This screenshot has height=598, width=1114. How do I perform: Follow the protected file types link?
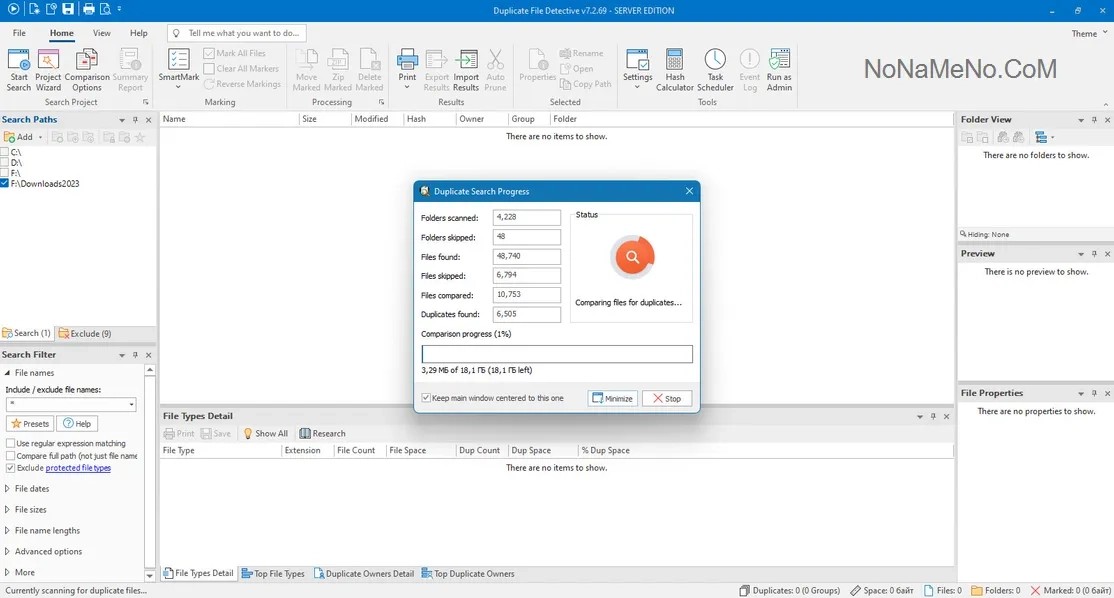[x=78, y=468]
